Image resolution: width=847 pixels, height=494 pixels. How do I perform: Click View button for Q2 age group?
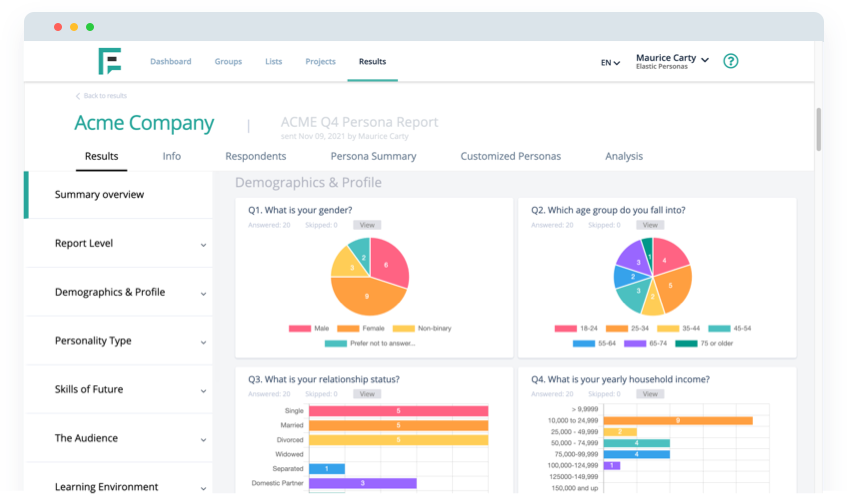(x=650, y=225)
